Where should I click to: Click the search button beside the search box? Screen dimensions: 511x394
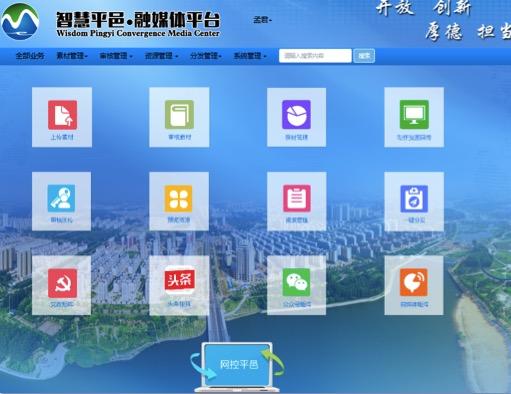364,56
